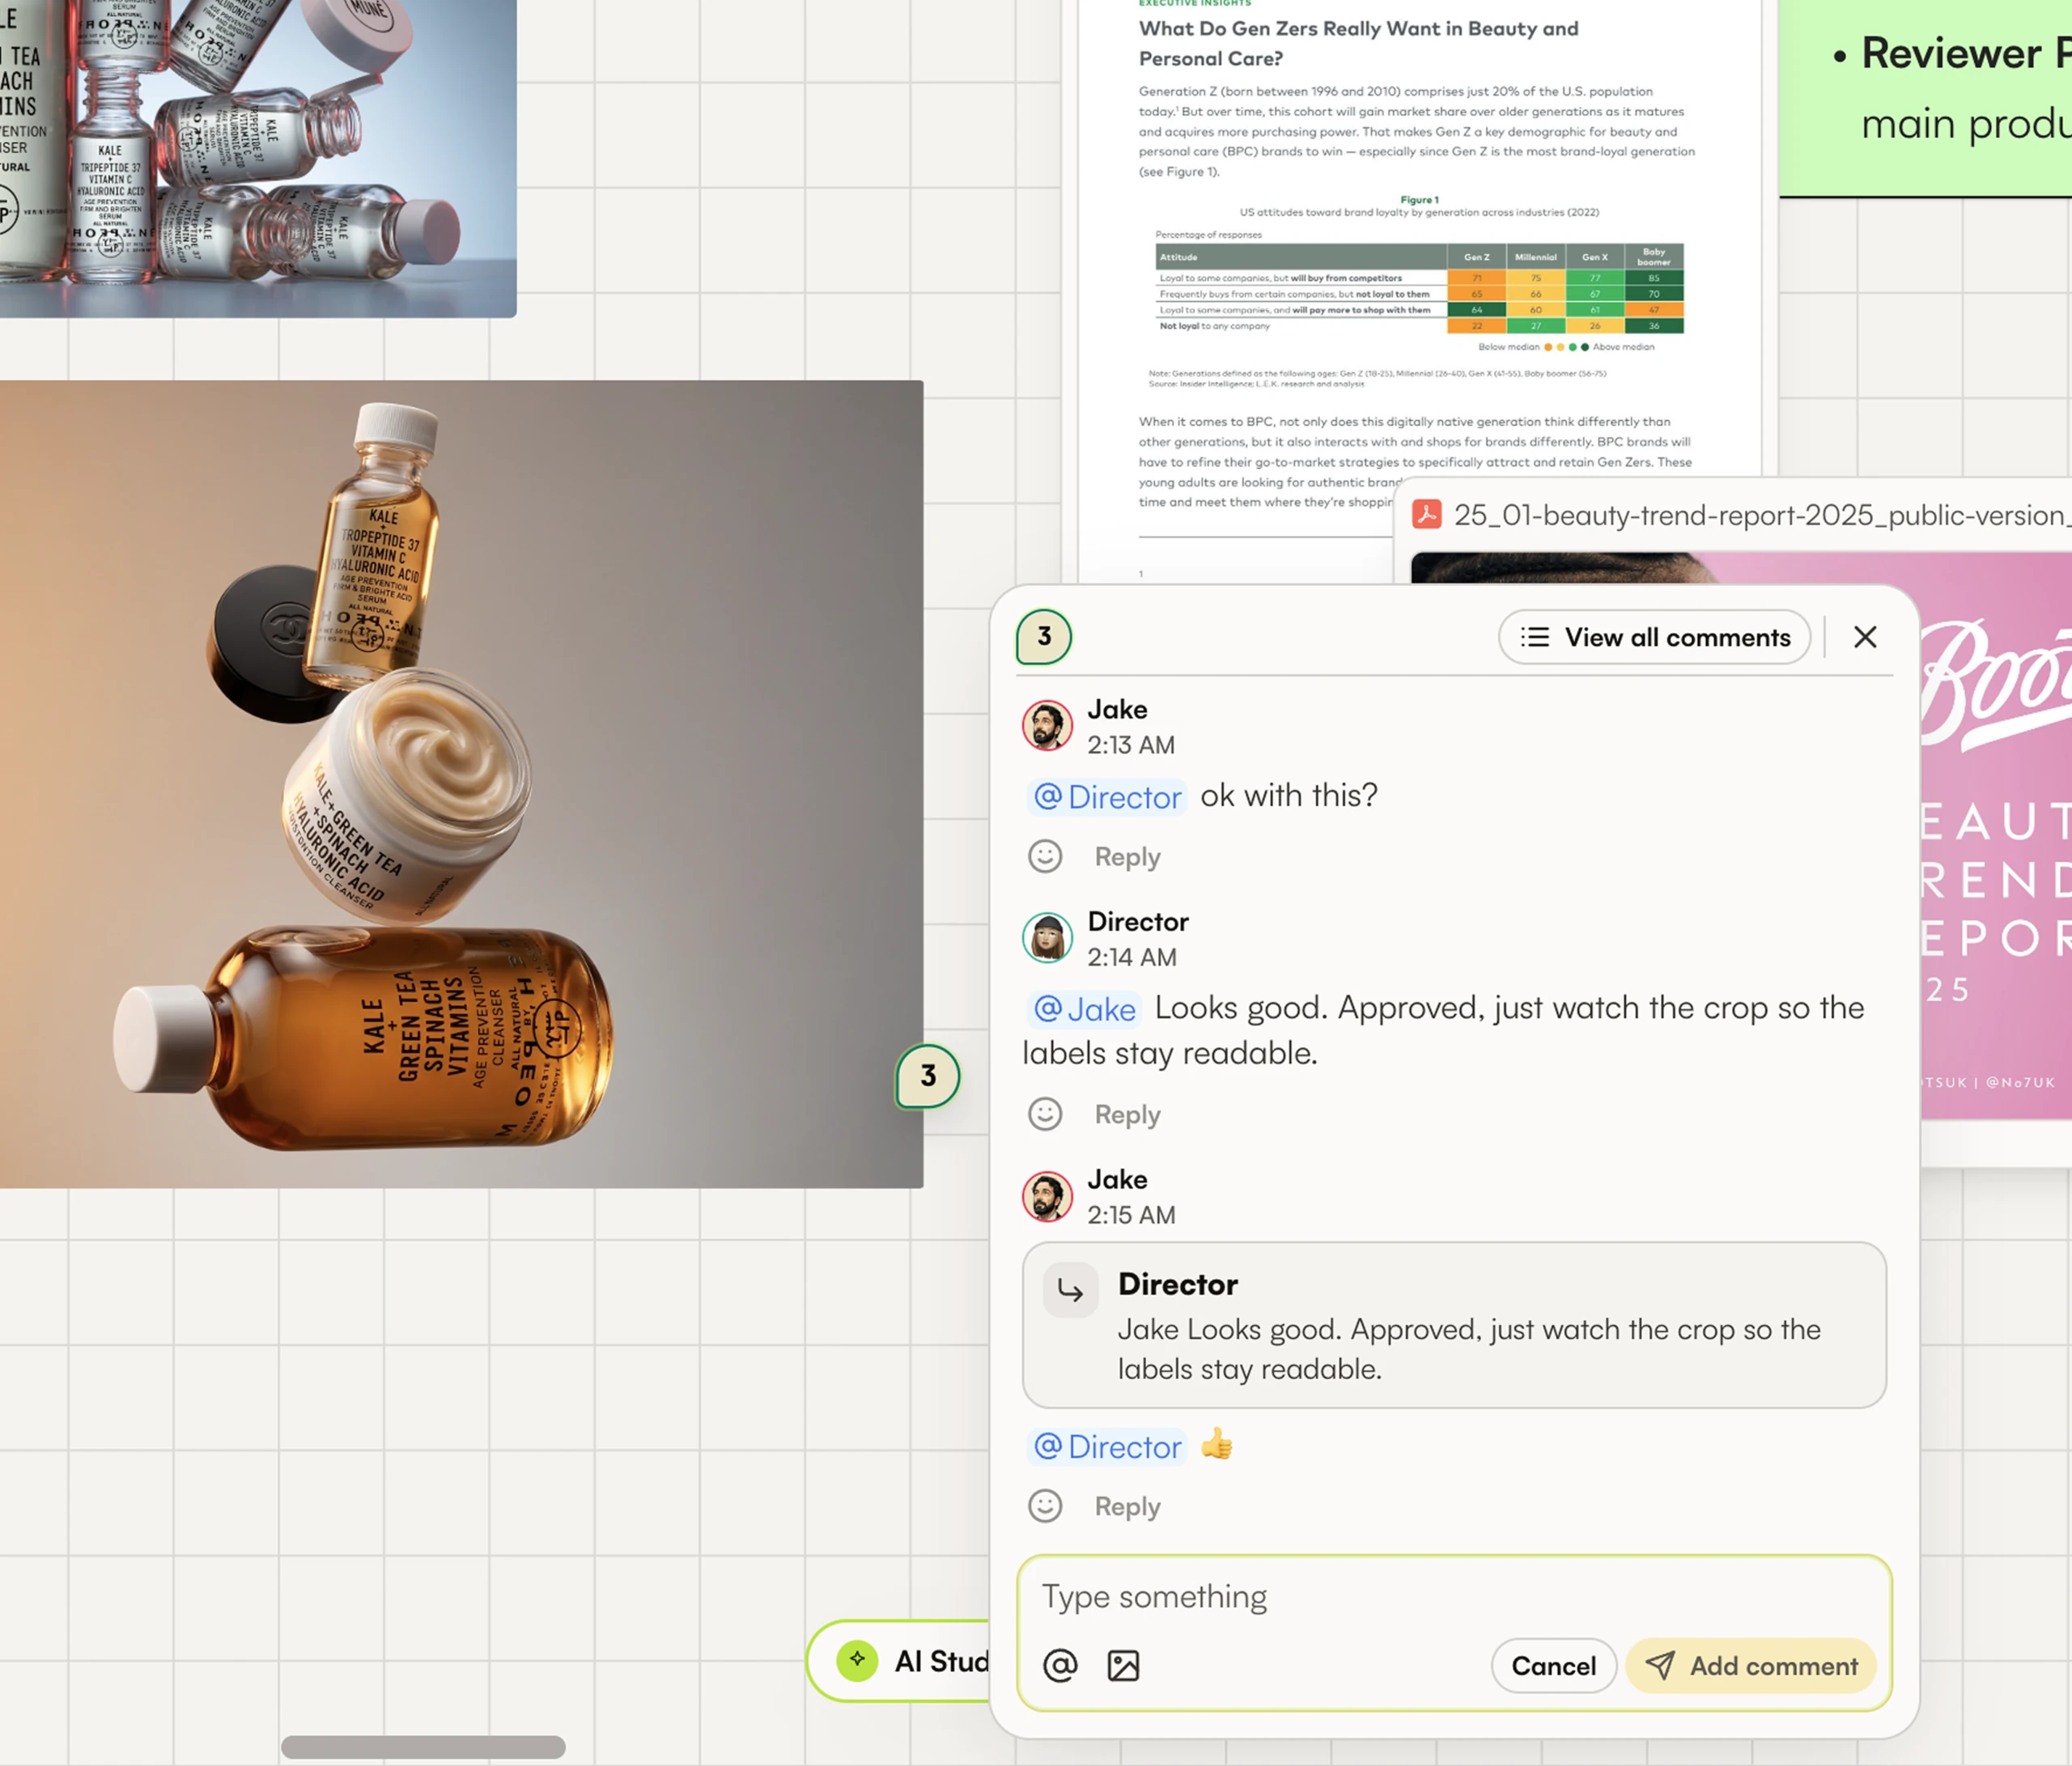Add emoji reaction to Jake's 2:13 AM comment
The width and height of the screenshot is (2072, 1766).
(1045, 856)
